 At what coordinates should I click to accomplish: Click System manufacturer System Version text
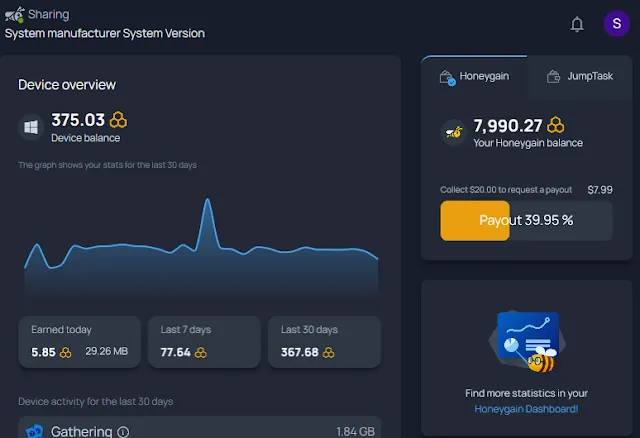click(x=105, y=33)
